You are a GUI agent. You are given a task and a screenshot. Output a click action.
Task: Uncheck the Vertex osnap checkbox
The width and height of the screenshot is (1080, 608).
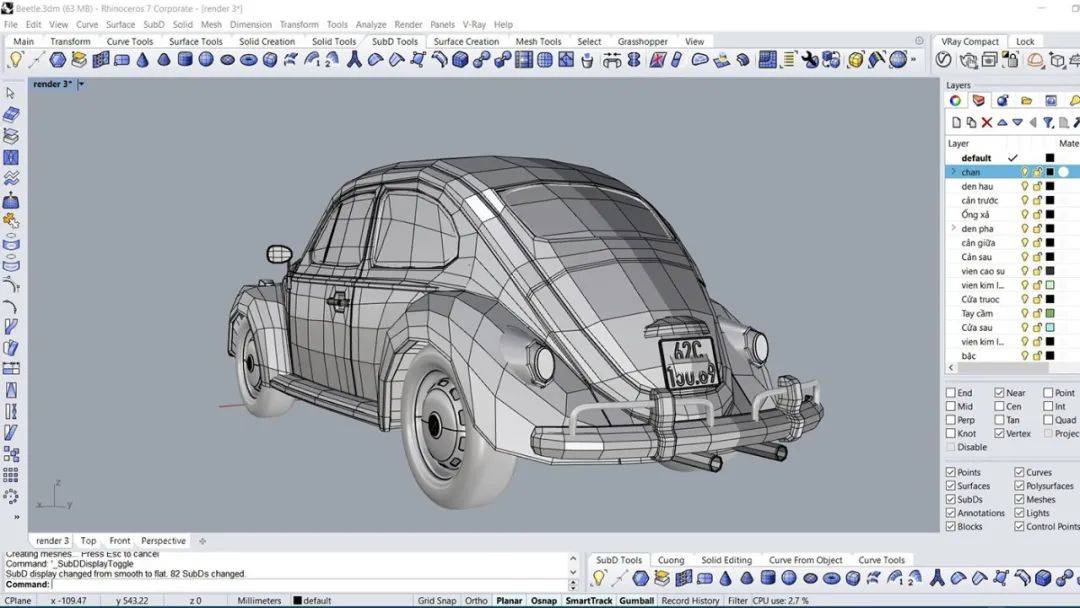(999, 433)
